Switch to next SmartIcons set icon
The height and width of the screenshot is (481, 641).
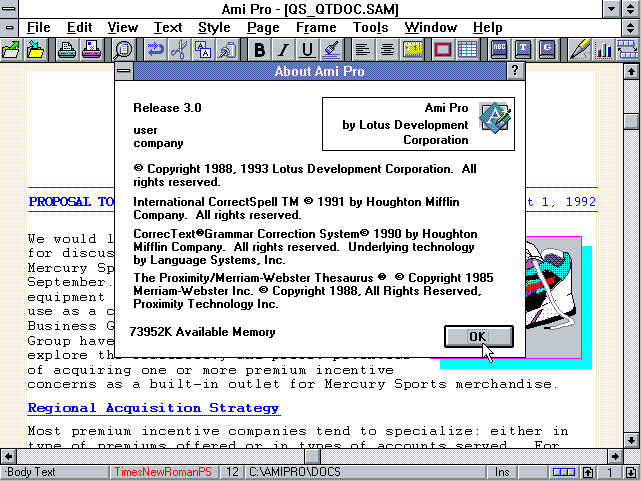pyautogui.click(x=628, y=50)
